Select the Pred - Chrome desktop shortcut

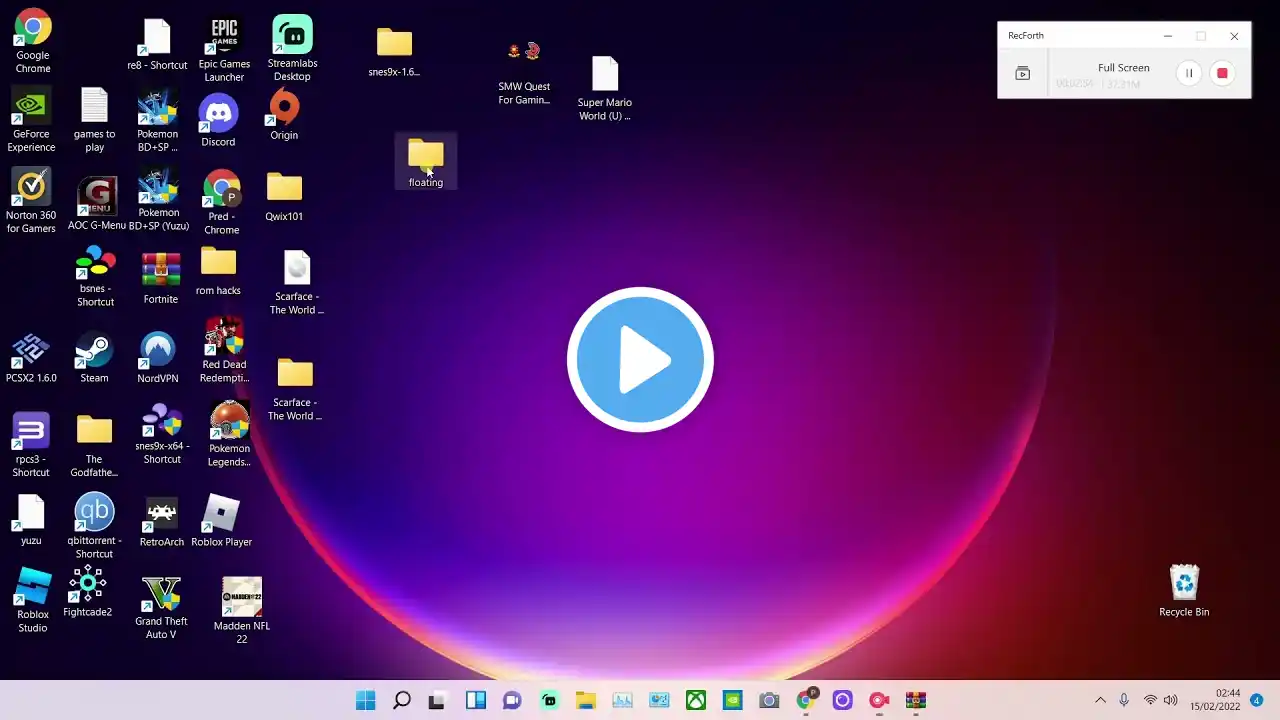tap(222, 203)
